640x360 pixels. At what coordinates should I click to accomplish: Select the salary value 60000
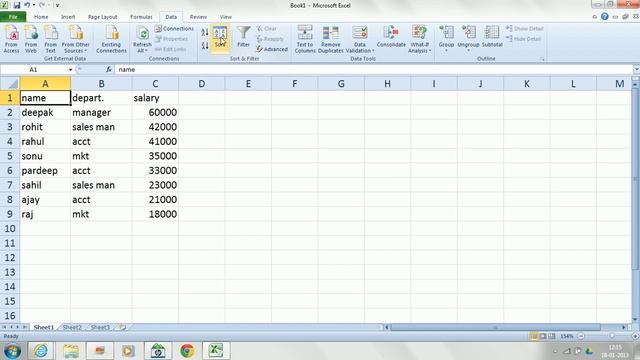pyautogui.click(x=155, y=113)
